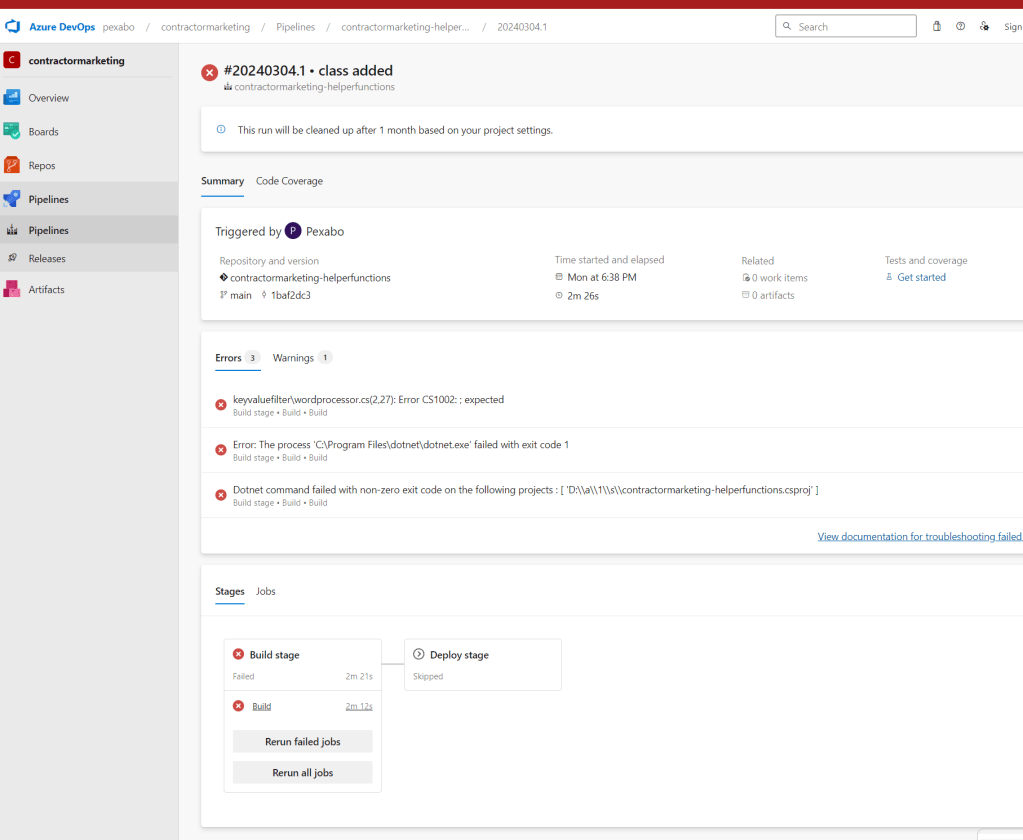Image resolution: width=1023 pixels, height=840 pixels.
Task: Click the Releases rocket icon
Action: point(12,258)
